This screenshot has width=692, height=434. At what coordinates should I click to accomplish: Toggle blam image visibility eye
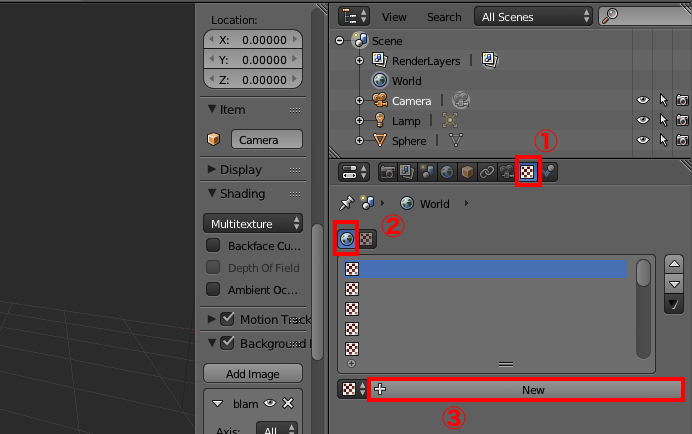click(270, 403)
